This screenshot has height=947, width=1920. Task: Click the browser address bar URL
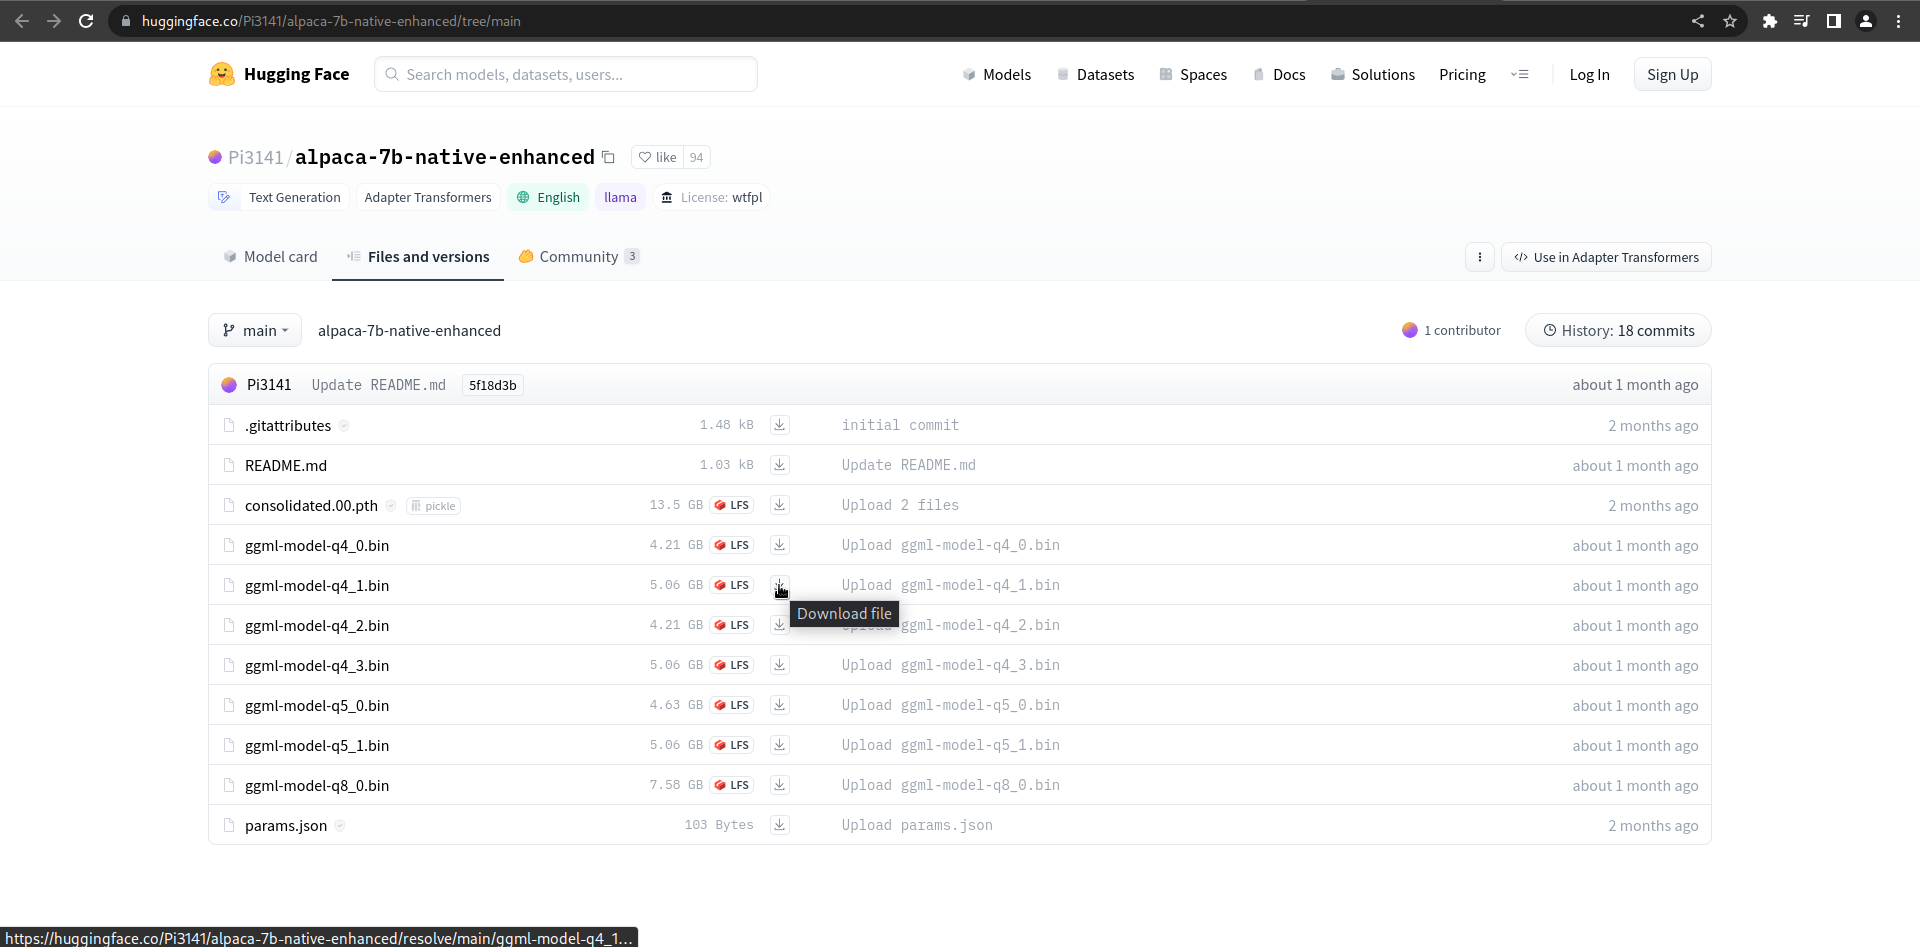331,21
